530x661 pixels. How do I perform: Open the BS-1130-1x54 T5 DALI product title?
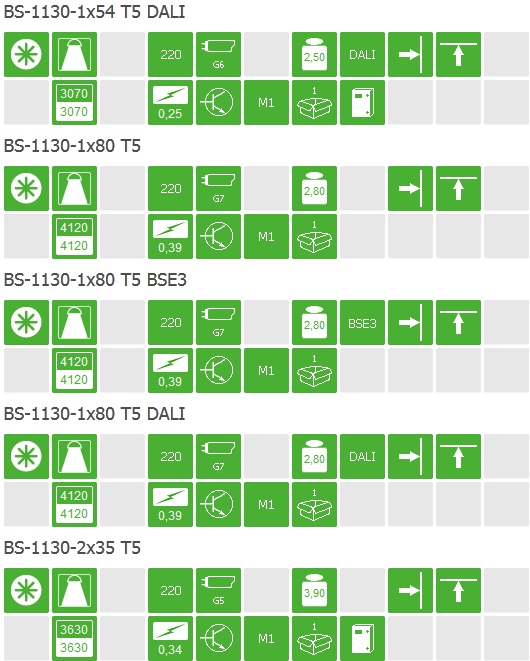[x=94, y=12]
